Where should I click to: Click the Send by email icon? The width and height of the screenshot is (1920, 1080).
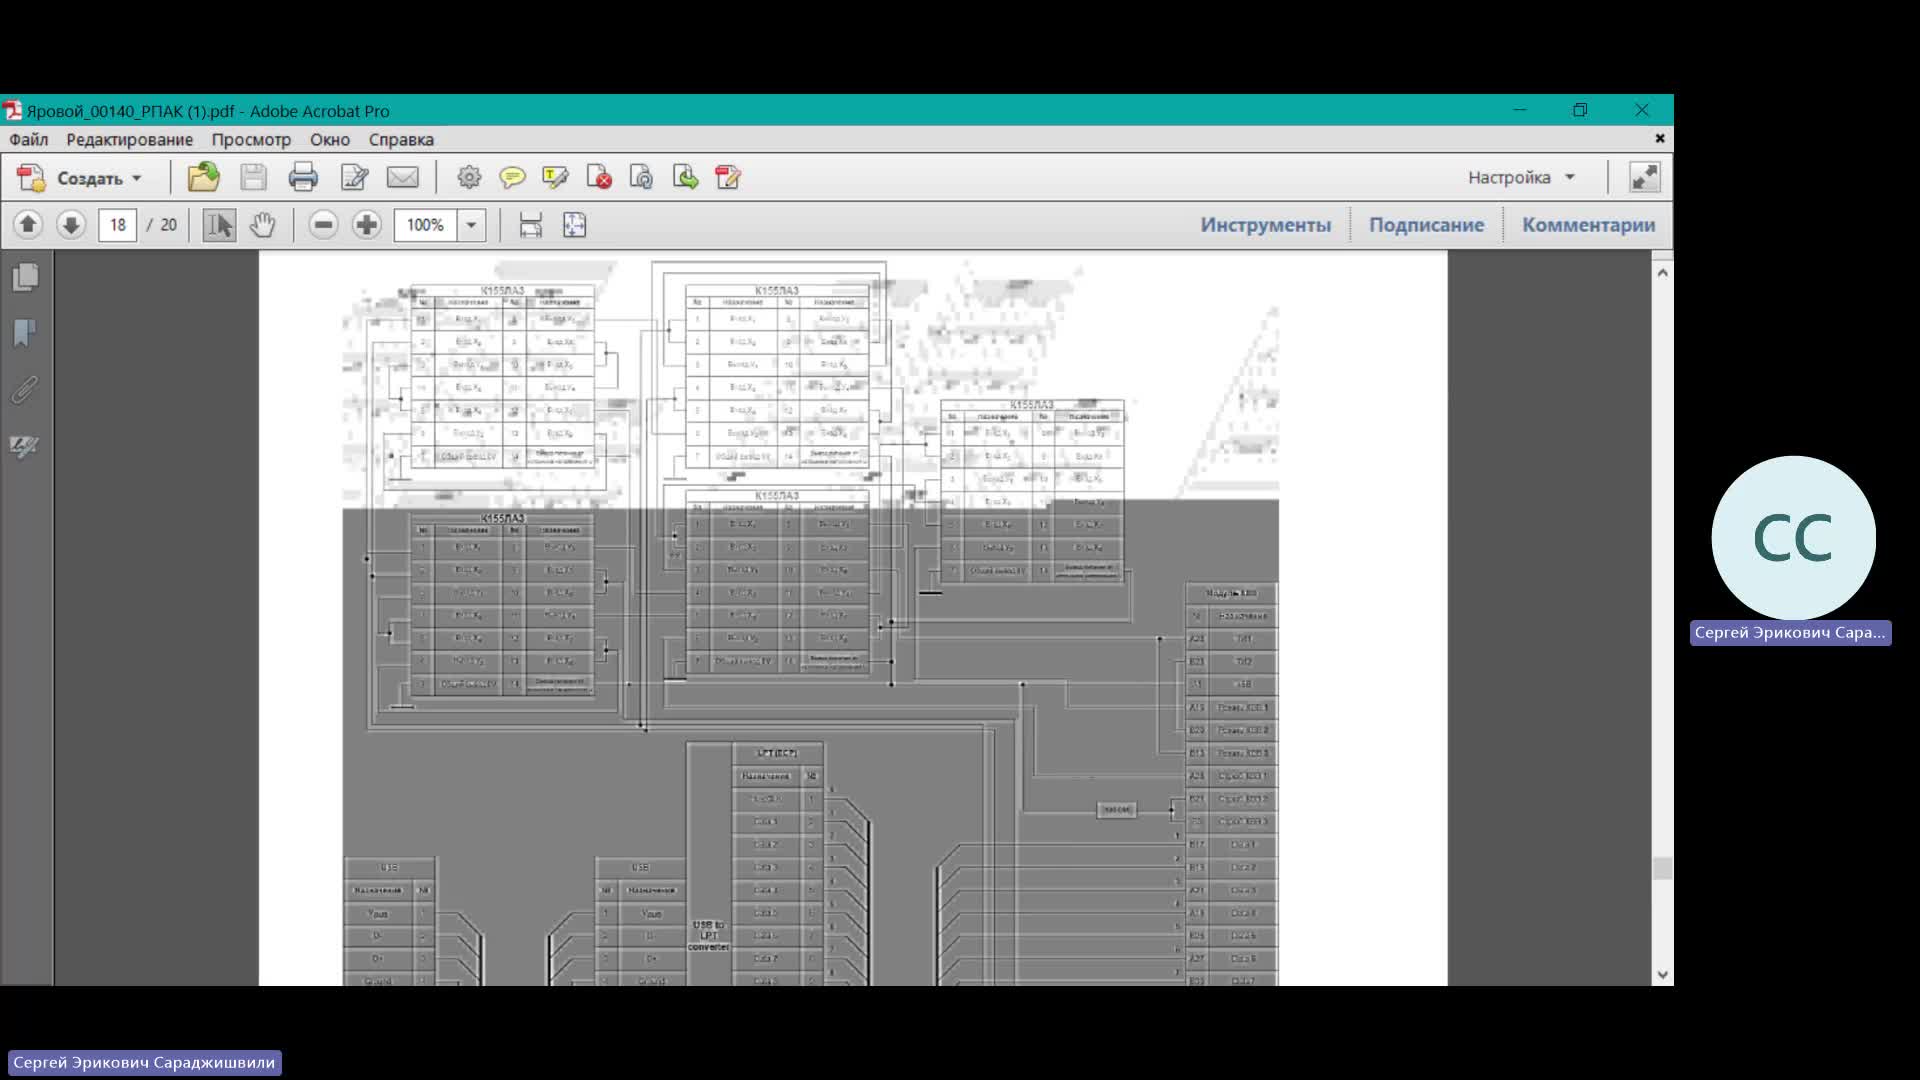(x=403, y=177)
